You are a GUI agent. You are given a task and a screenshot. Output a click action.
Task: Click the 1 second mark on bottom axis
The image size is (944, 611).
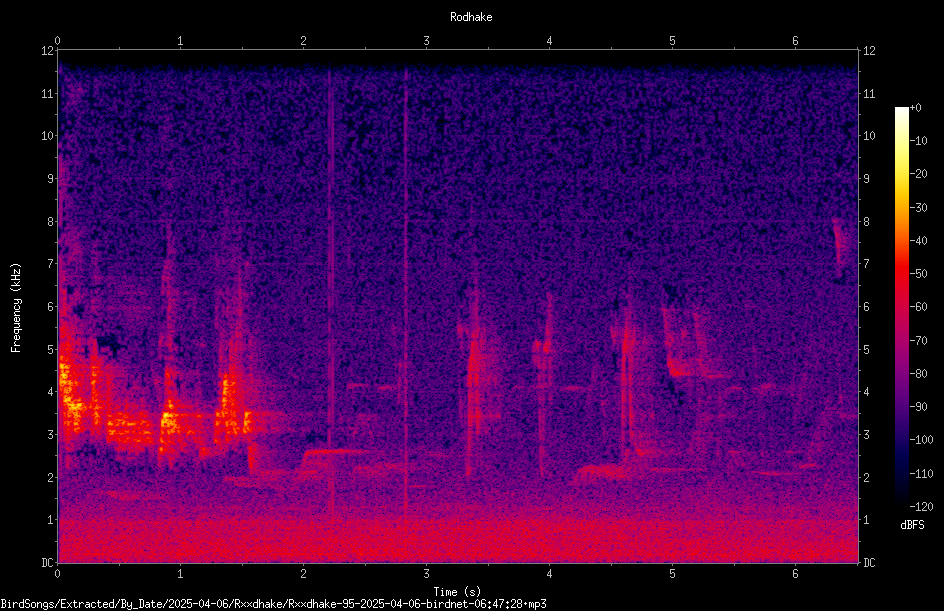[x=180, y=574]
